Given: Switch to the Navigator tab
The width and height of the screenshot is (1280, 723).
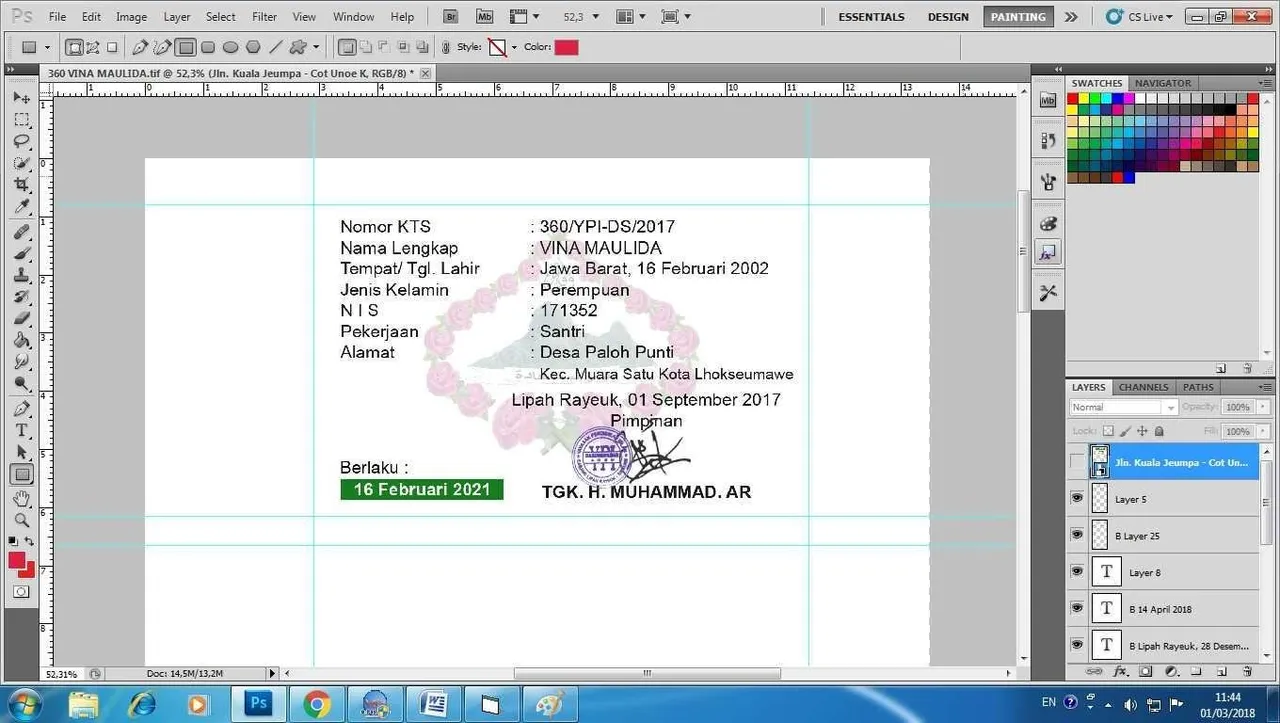Looking at the screenshot, I should (x=1163, y=83).
